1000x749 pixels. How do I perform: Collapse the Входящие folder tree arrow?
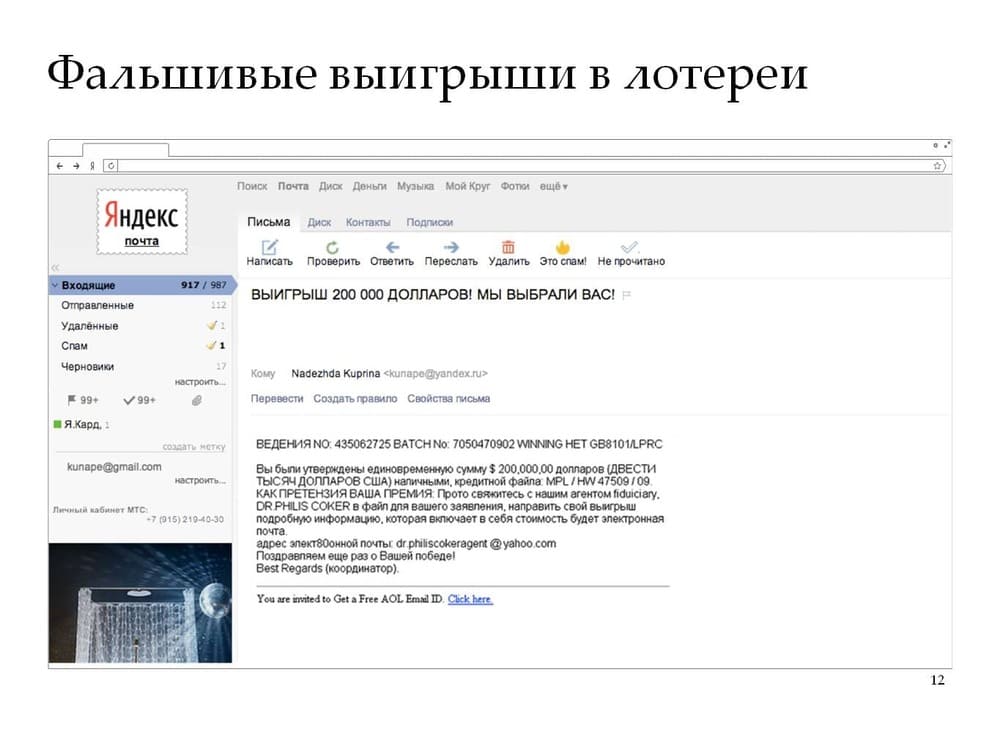54,285
